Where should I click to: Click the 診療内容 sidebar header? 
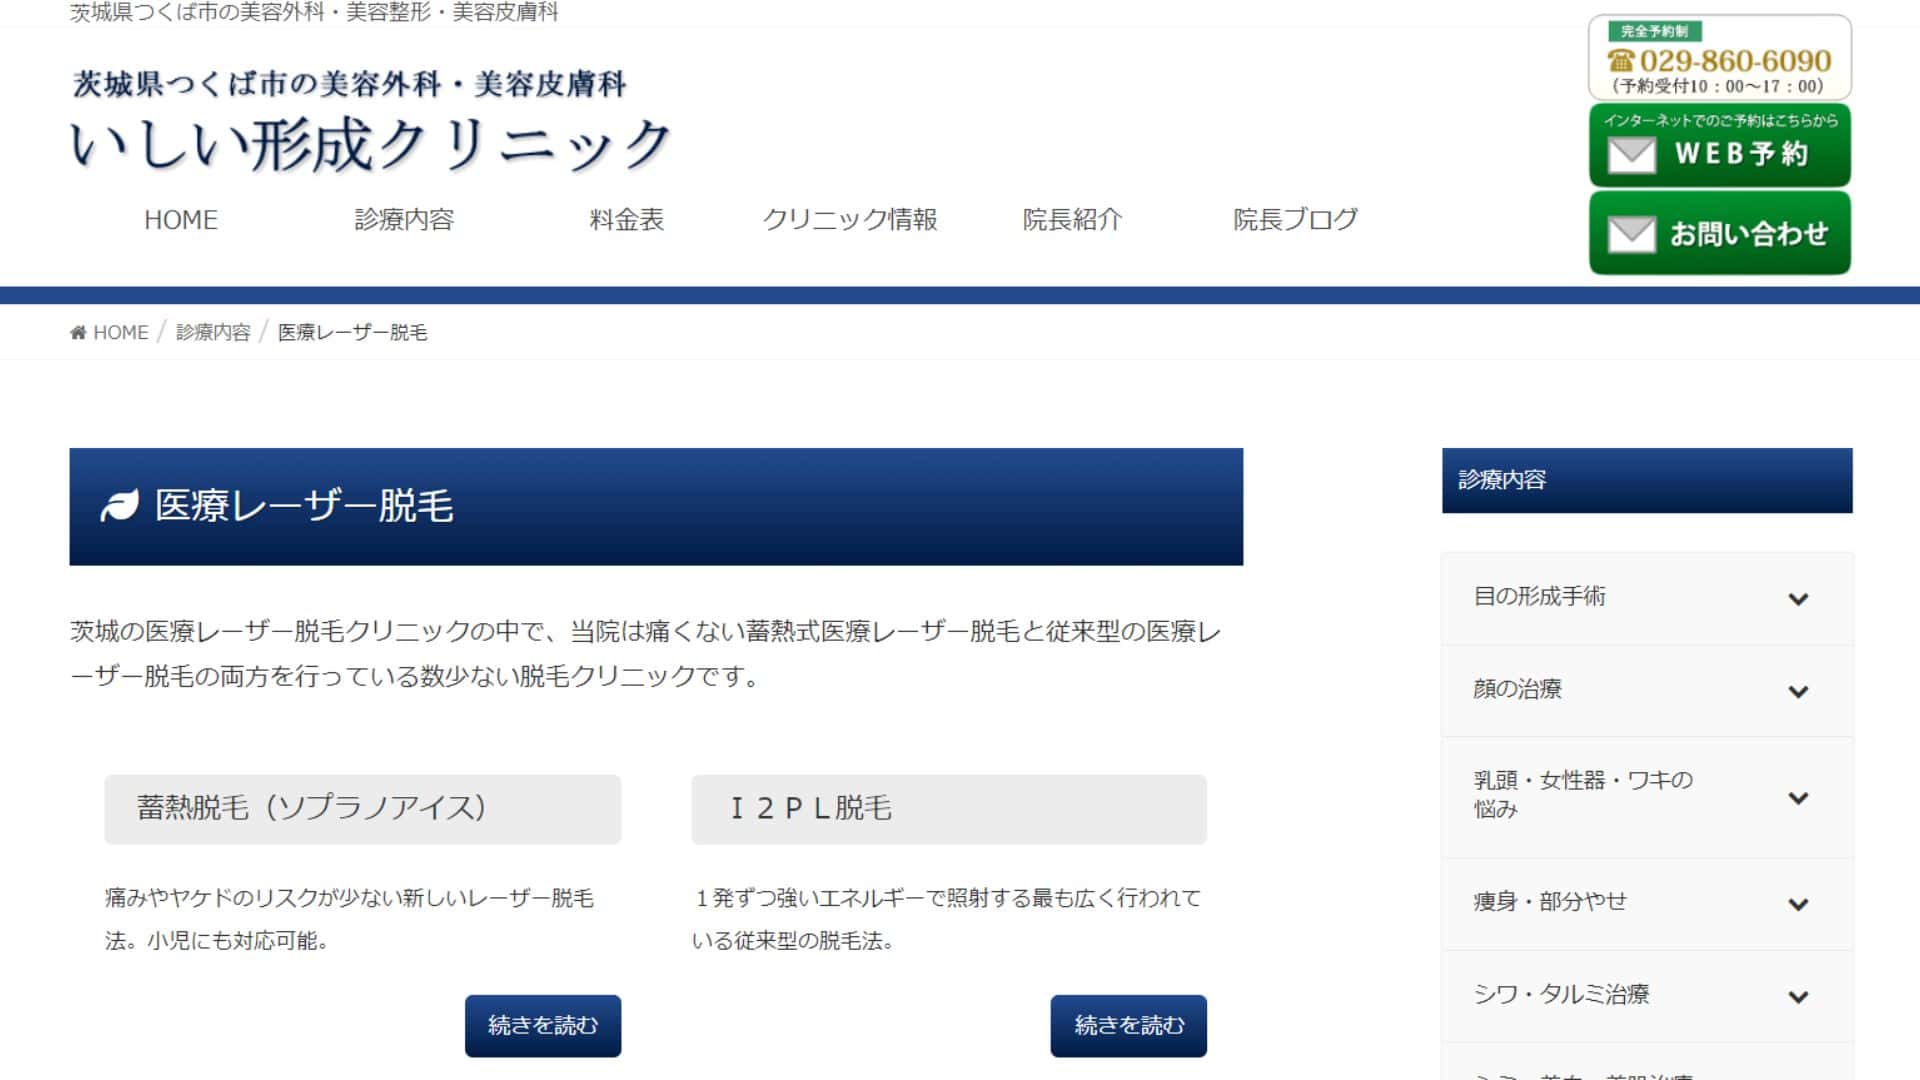[x=1647, y=481]
